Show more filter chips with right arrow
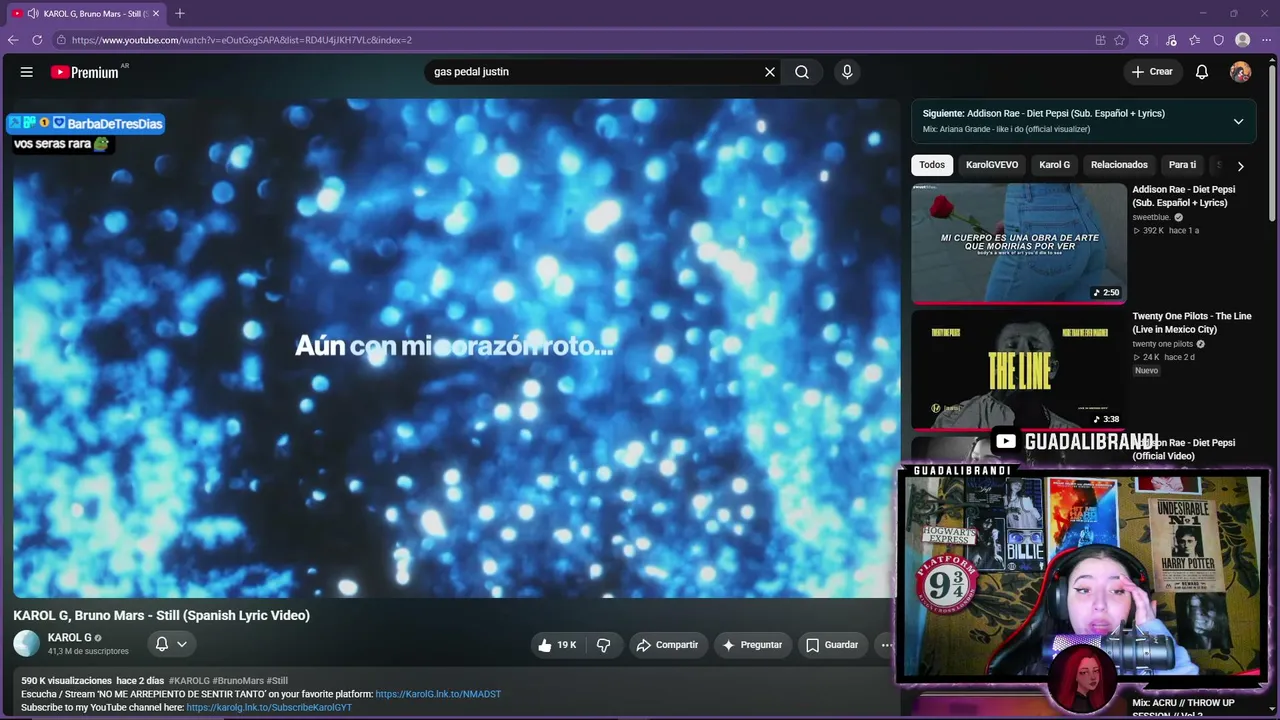Image resolution: width=1280 pixels, height=720 pixels. pyautogui.click(x=1240, y=166)
